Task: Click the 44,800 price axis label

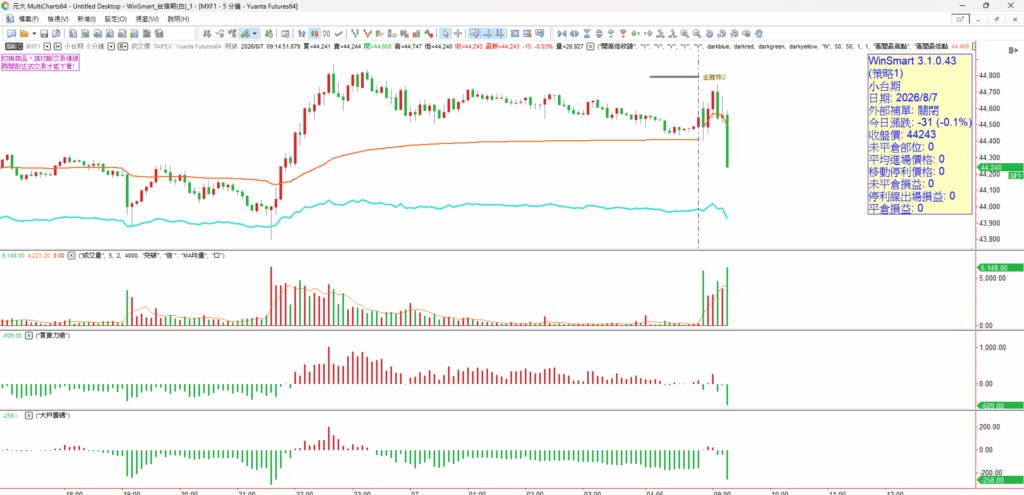Action: tap(991, 76)
